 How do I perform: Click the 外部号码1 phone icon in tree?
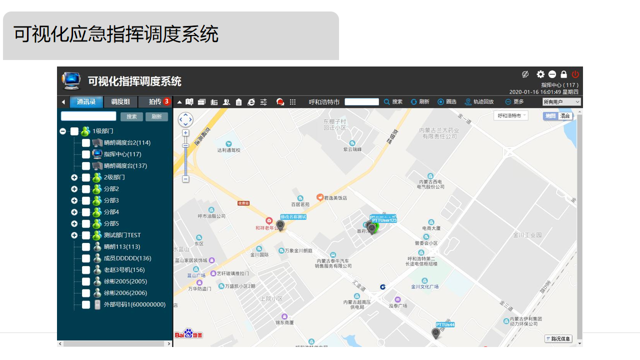click(97, 304)
